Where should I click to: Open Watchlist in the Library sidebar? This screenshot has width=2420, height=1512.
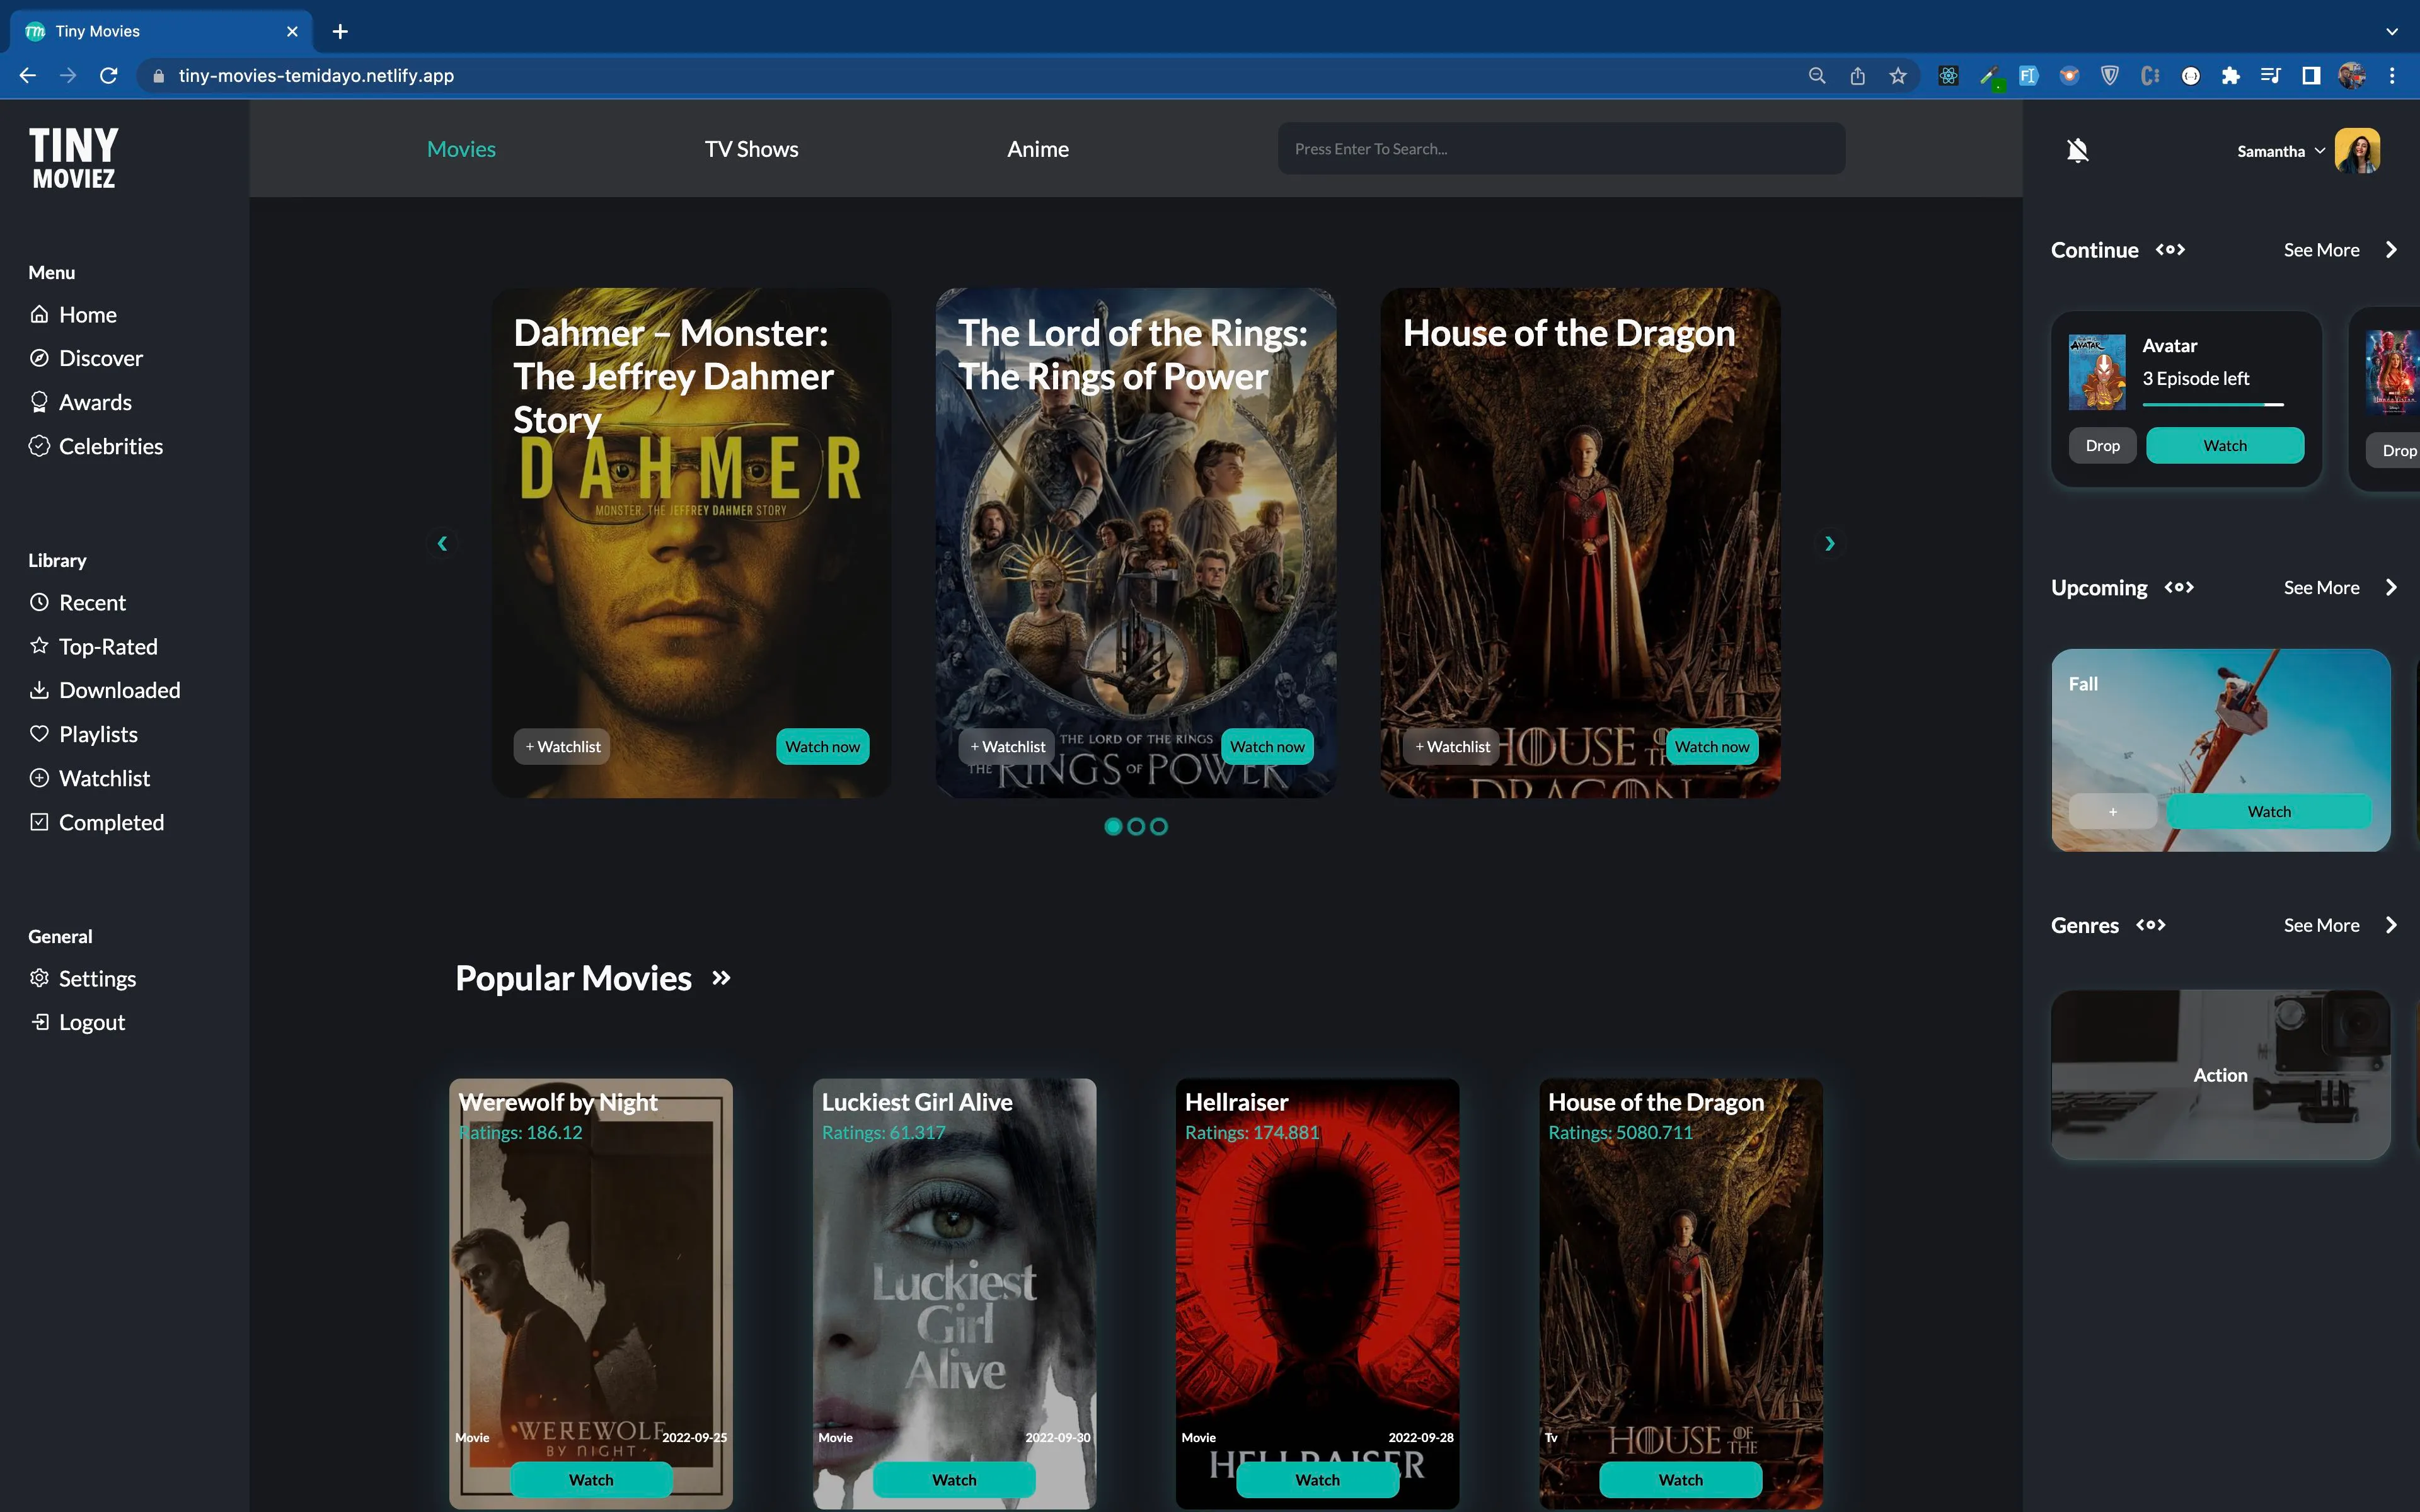[89, 778]
